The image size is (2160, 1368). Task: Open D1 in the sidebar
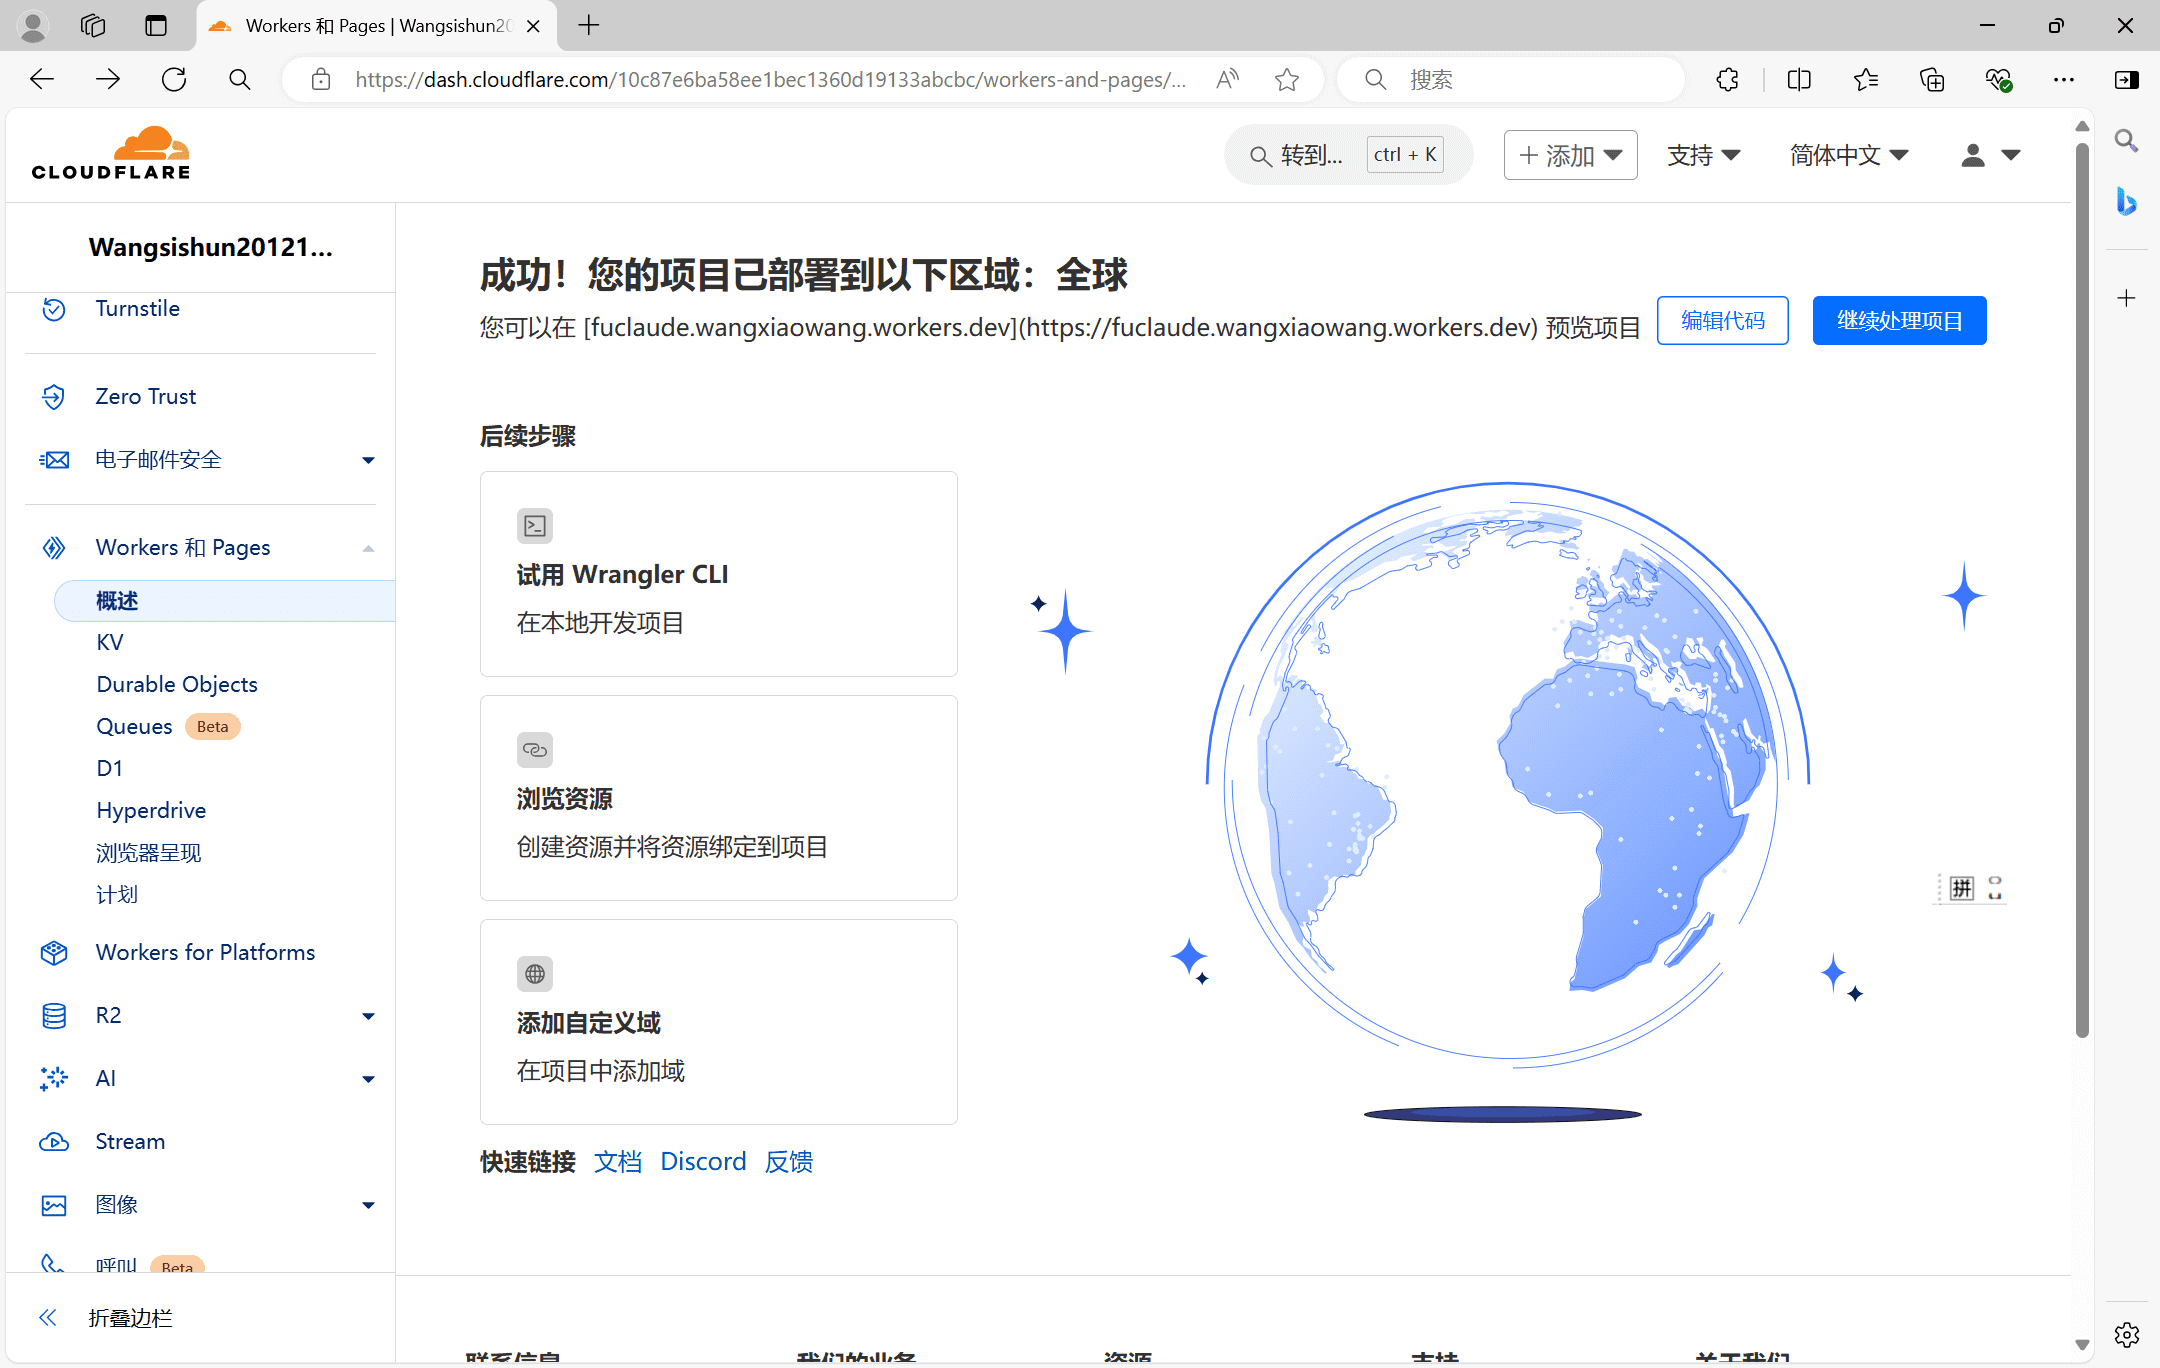[110, 769]
